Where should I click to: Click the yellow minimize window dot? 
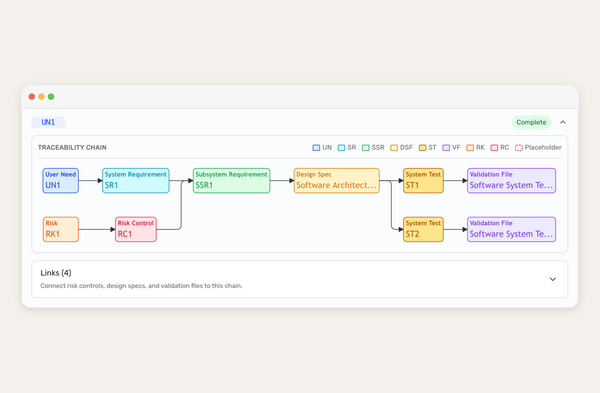point(41,96)
